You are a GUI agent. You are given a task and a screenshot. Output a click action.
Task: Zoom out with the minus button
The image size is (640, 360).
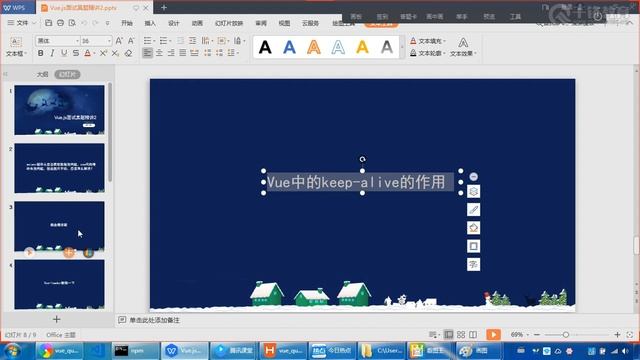pyautogui.click(x=537, y=335)
